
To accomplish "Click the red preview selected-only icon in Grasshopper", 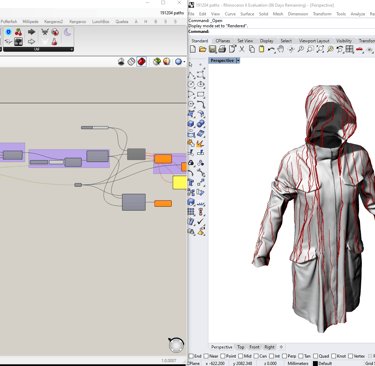I will click(142, 62).
